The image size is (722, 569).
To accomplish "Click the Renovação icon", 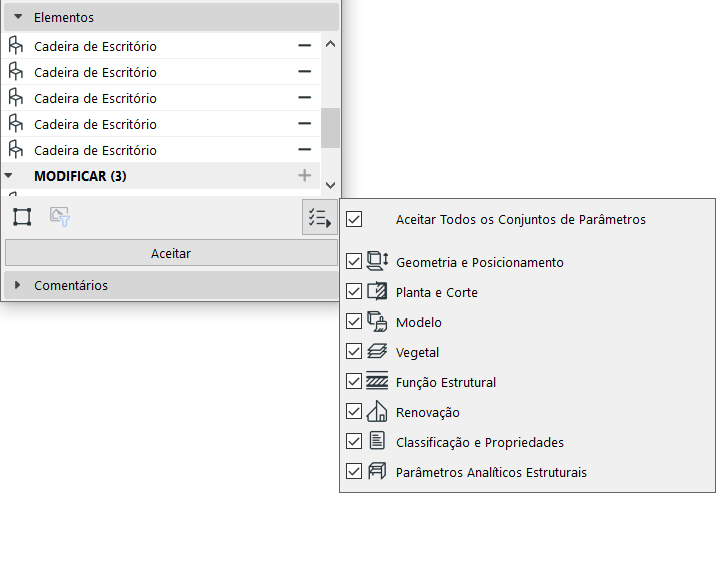I will pyautogui.click(x=377, y=412).
